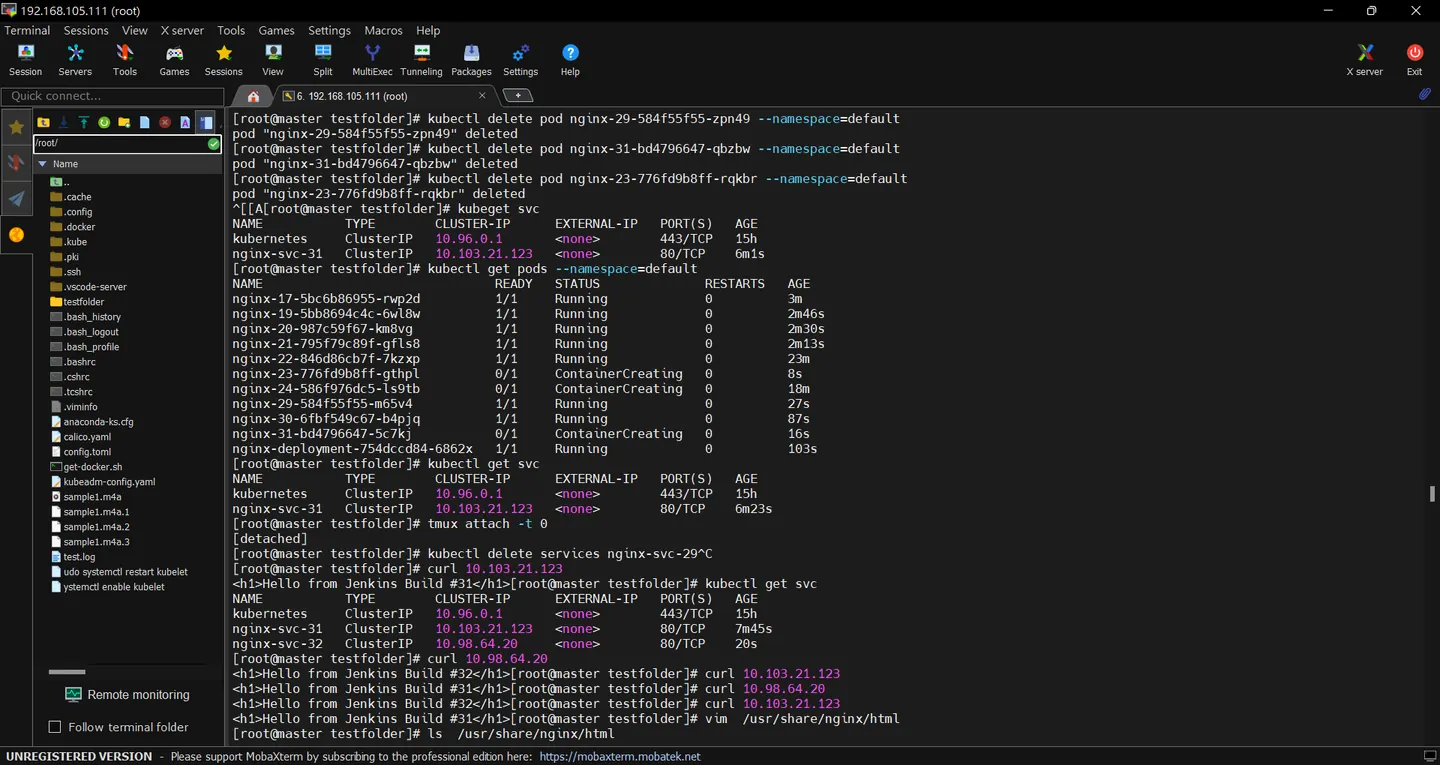Click the terminal vertical scrollbar

1433,493
